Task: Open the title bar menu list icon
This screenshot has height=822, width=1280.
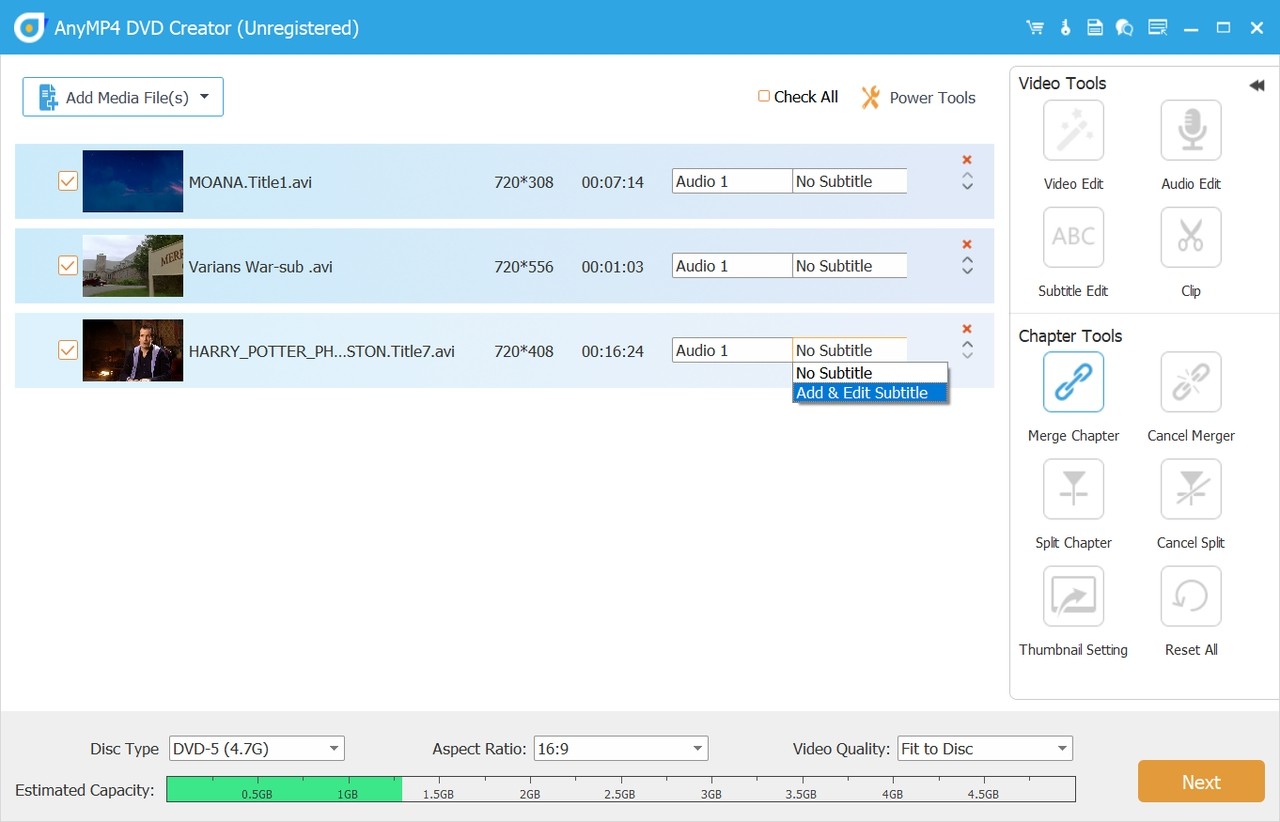Action: pos(1158,28)
